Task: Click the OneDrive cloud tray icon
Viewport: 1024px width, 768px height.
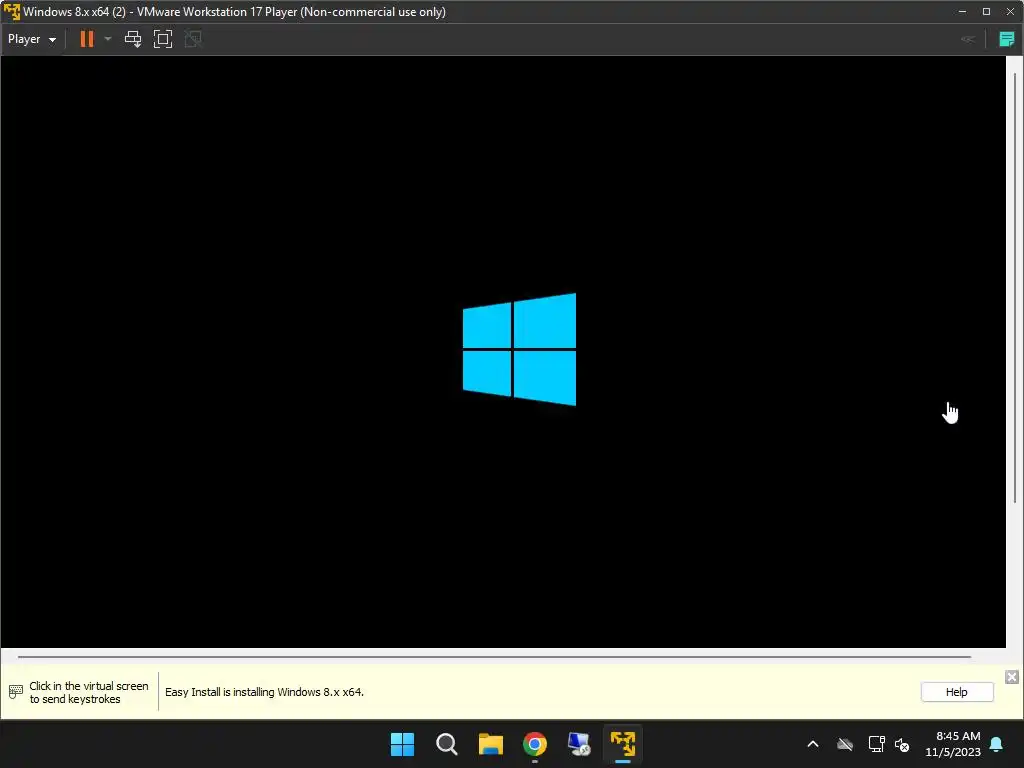Action: [845, 744]
